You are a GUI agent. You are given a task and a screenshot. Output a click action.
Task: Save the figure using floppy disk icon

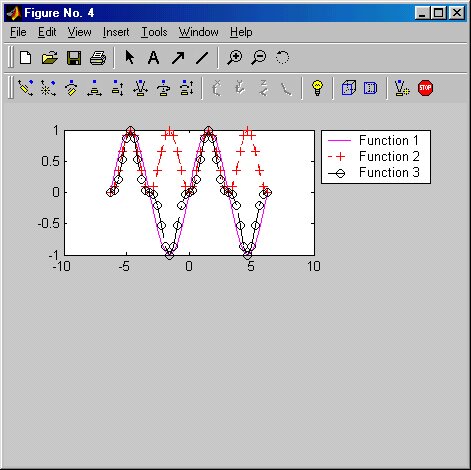[x=74, y=58]
